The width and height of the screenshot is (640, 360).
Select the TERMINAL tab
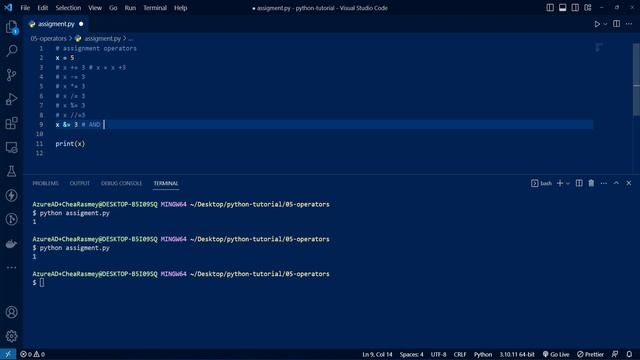[166, 184]
